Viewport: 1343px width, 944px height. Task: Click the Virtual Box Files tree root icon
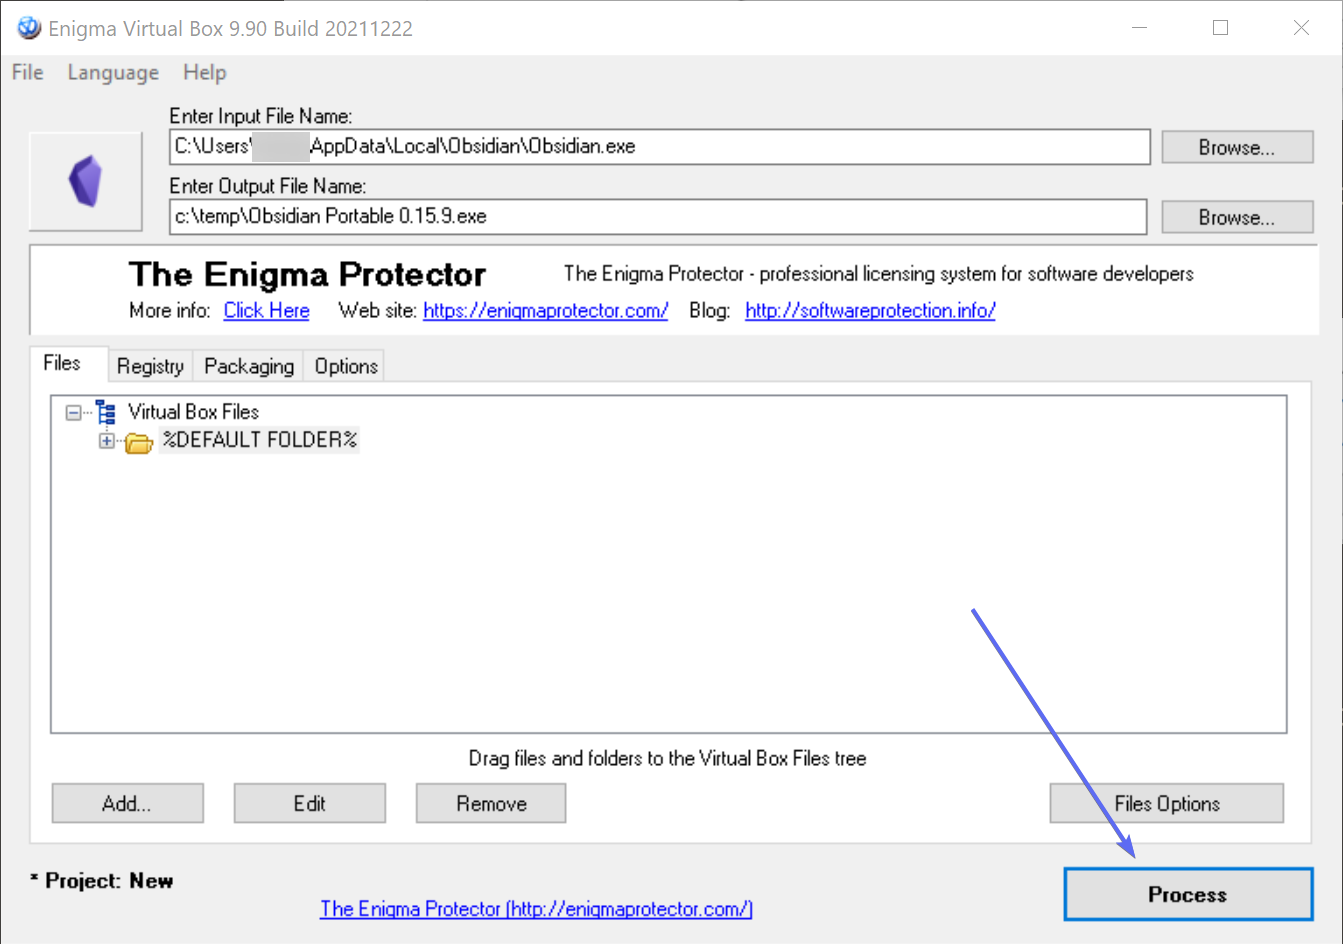click(x=106, y=412)
